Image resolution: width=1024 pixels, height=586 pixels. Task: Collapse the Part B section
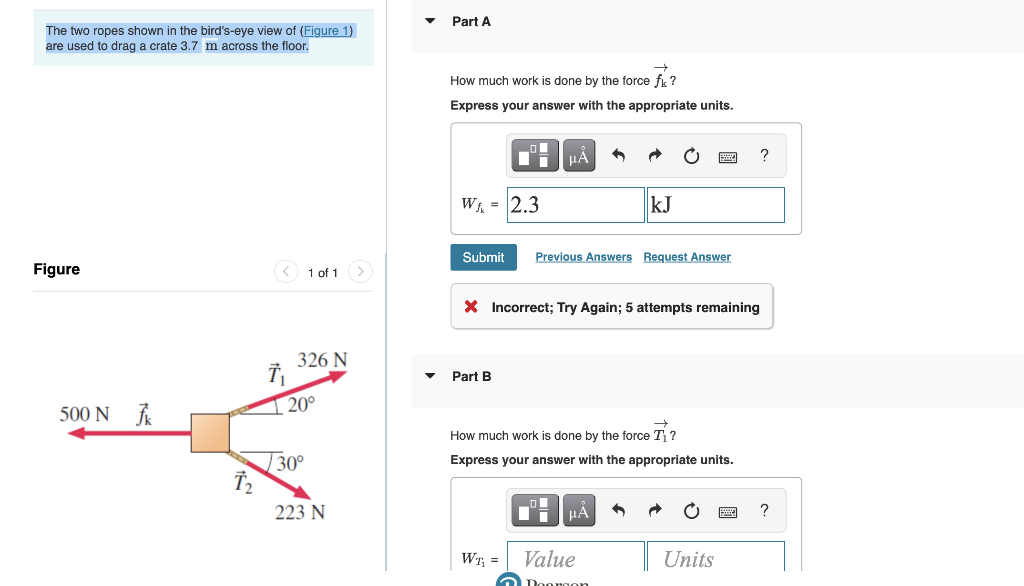pos(430,376)
